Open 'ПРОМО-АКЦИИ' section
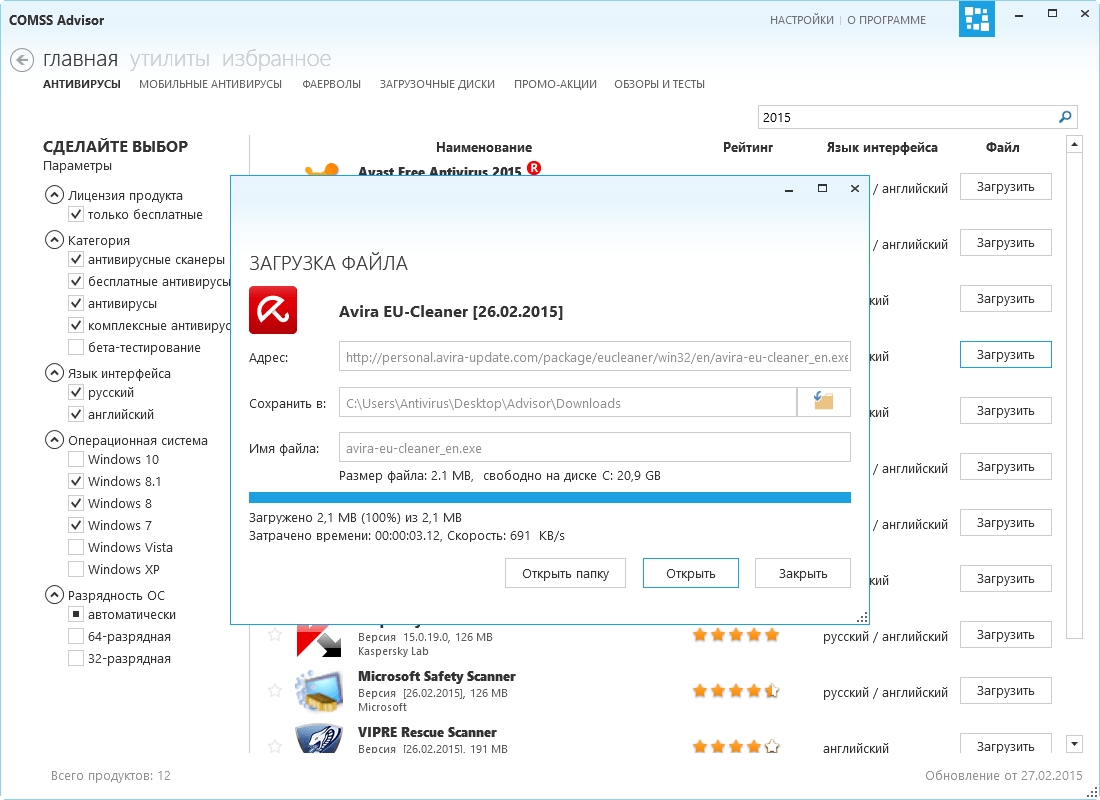 555,84
